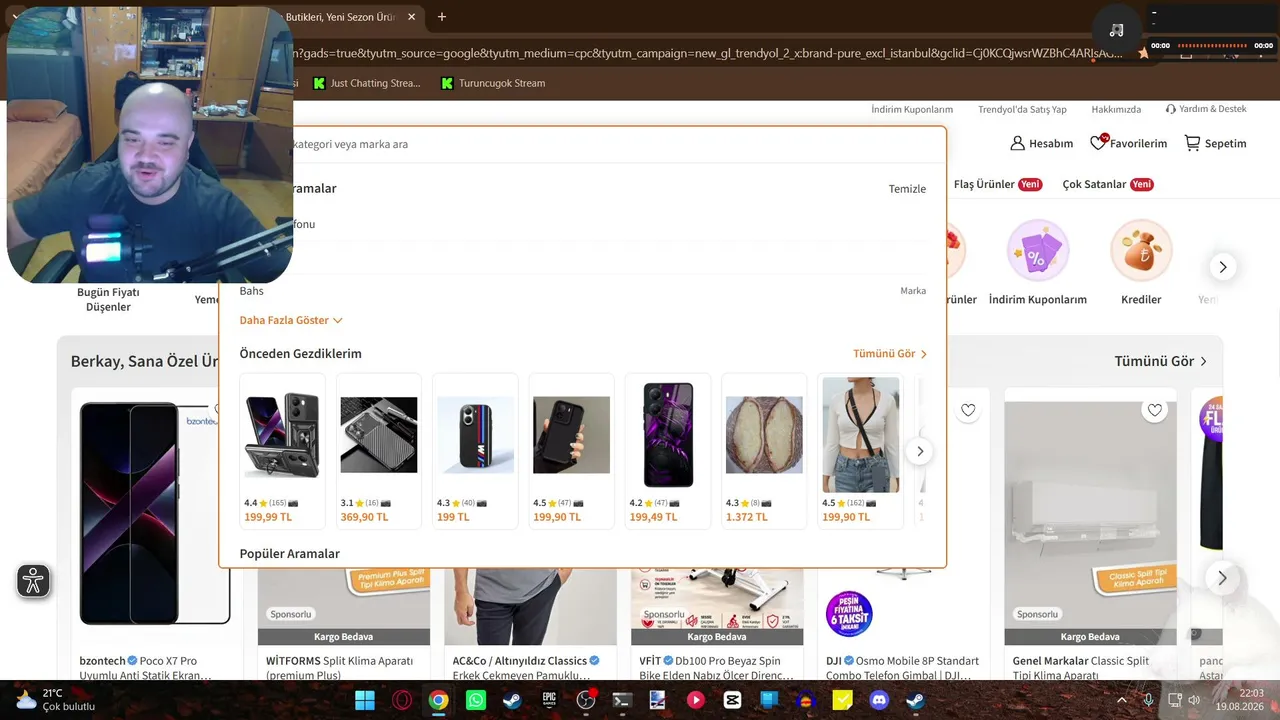This screenshot has width=1280, height=720.
Task: Open the 199,90 TL black case thumbnail
Action: [x=571, y=434]
